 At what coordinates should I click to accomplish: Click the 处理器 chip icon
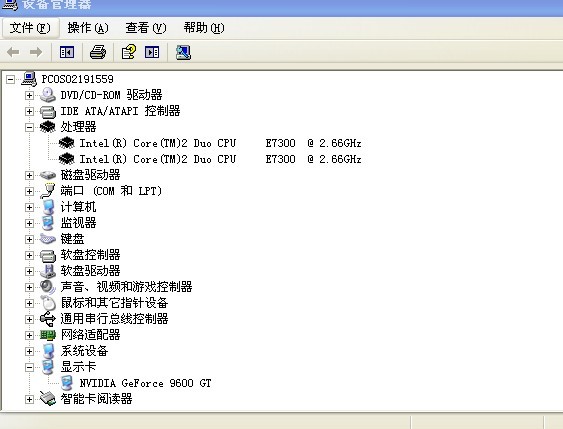click(x=48, y=127)
